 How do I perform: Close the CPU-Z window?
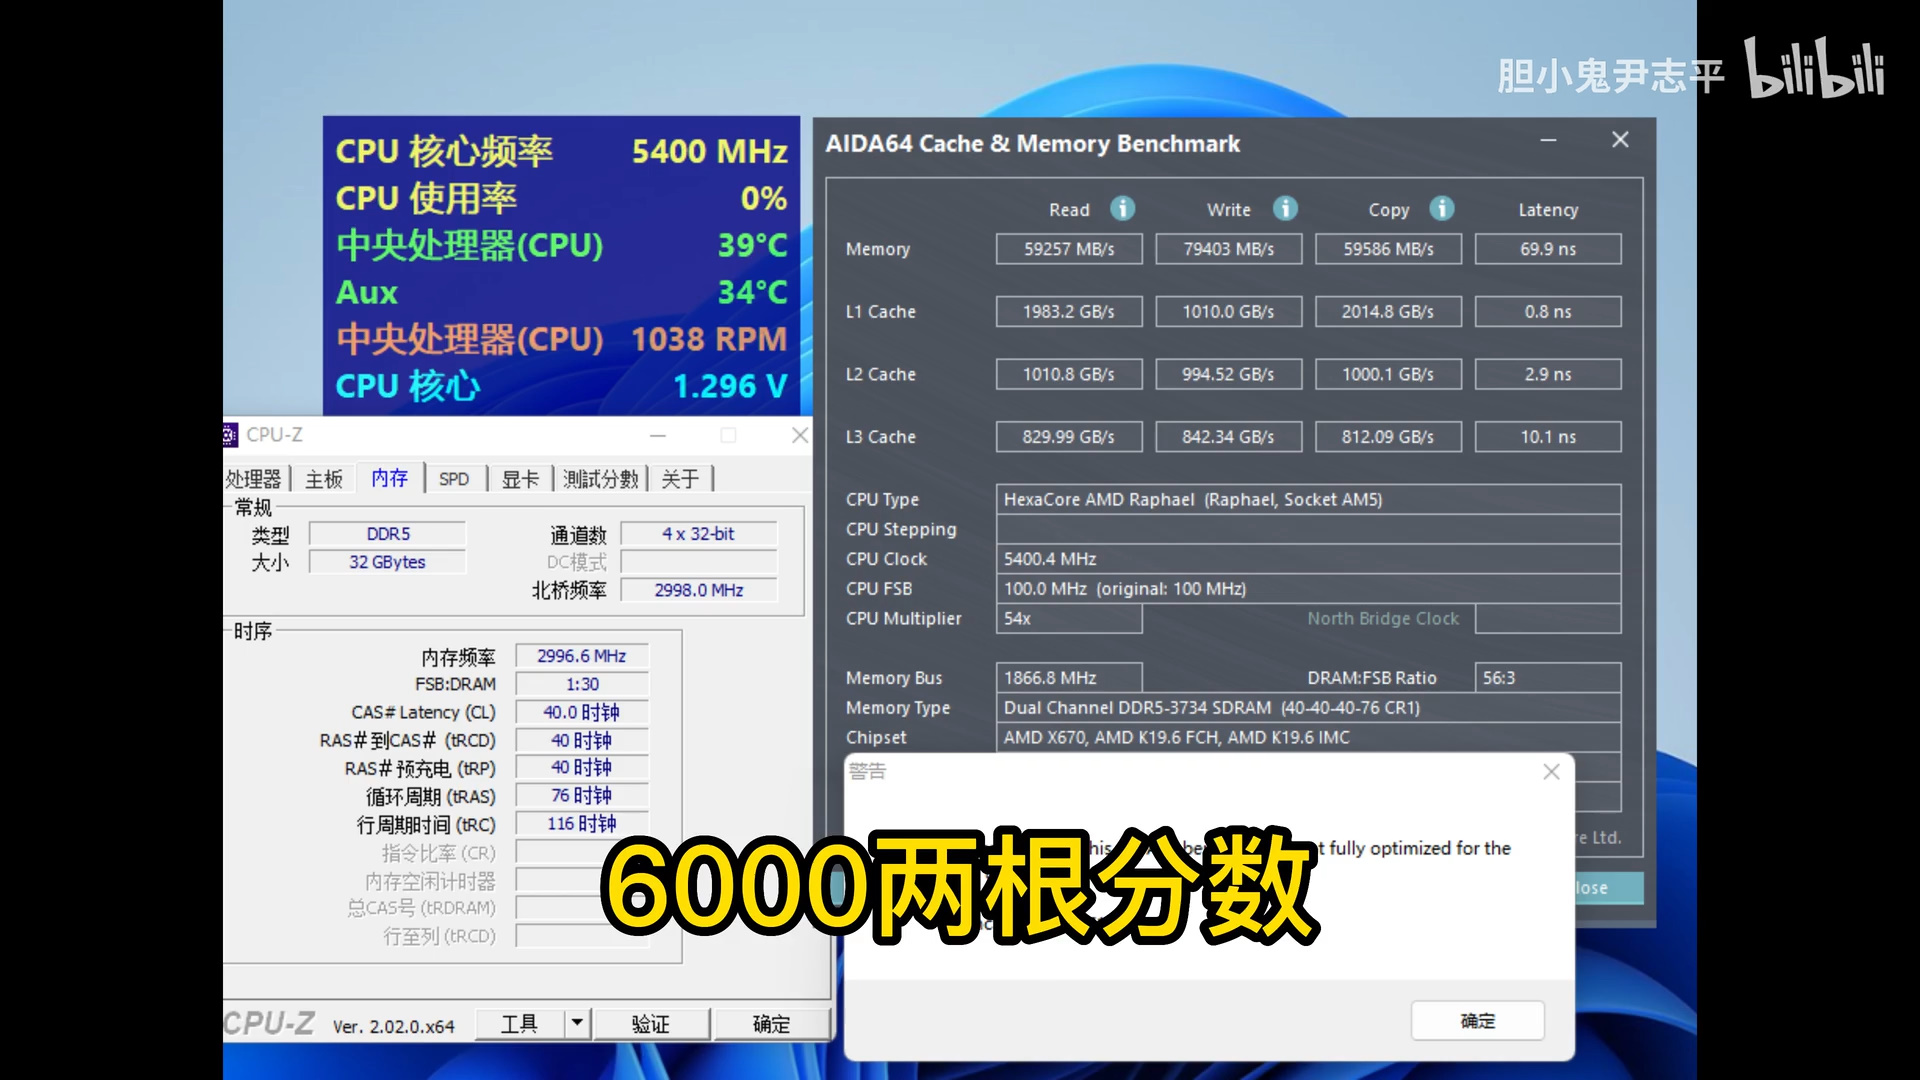point(800,435)
